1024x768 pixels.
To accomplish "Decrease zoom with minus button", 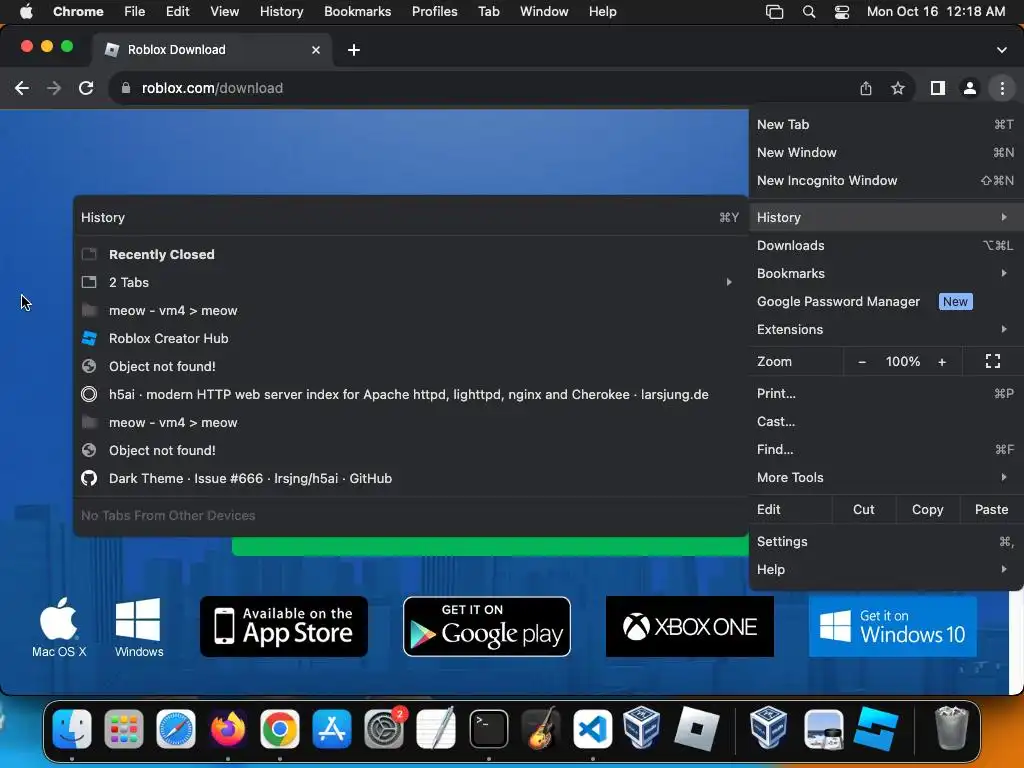I will pyautogui.click(x=862, y=362).
